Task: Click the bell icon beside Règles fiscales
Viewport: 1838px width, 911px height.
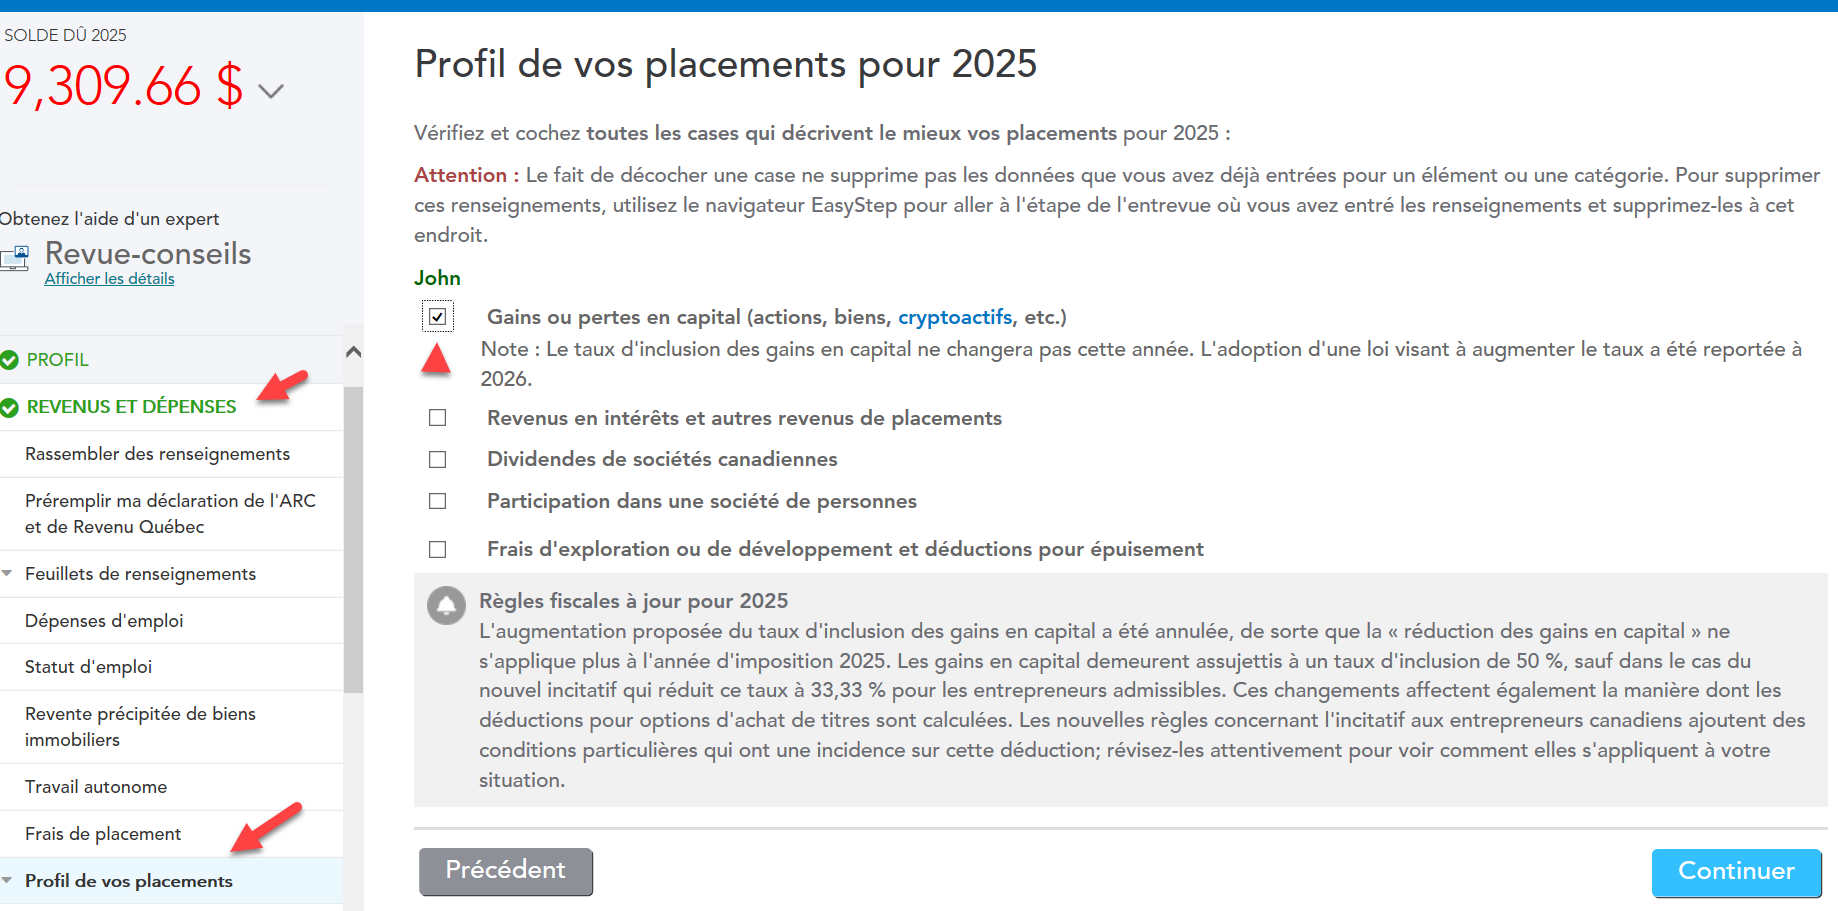Action: tap(446, 605)
